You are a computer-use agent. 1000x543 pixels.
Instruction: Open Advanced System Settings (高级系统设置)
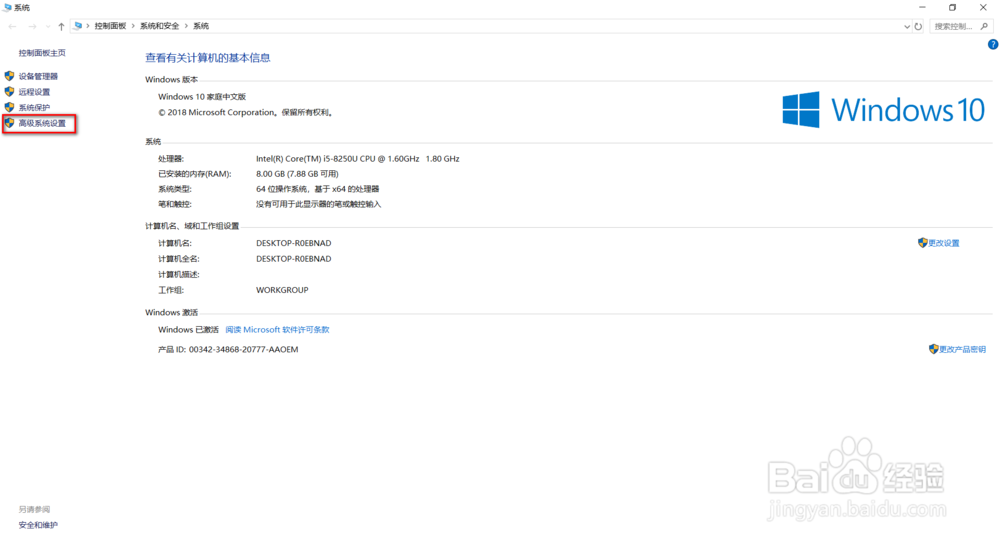(x=42, y=123)
